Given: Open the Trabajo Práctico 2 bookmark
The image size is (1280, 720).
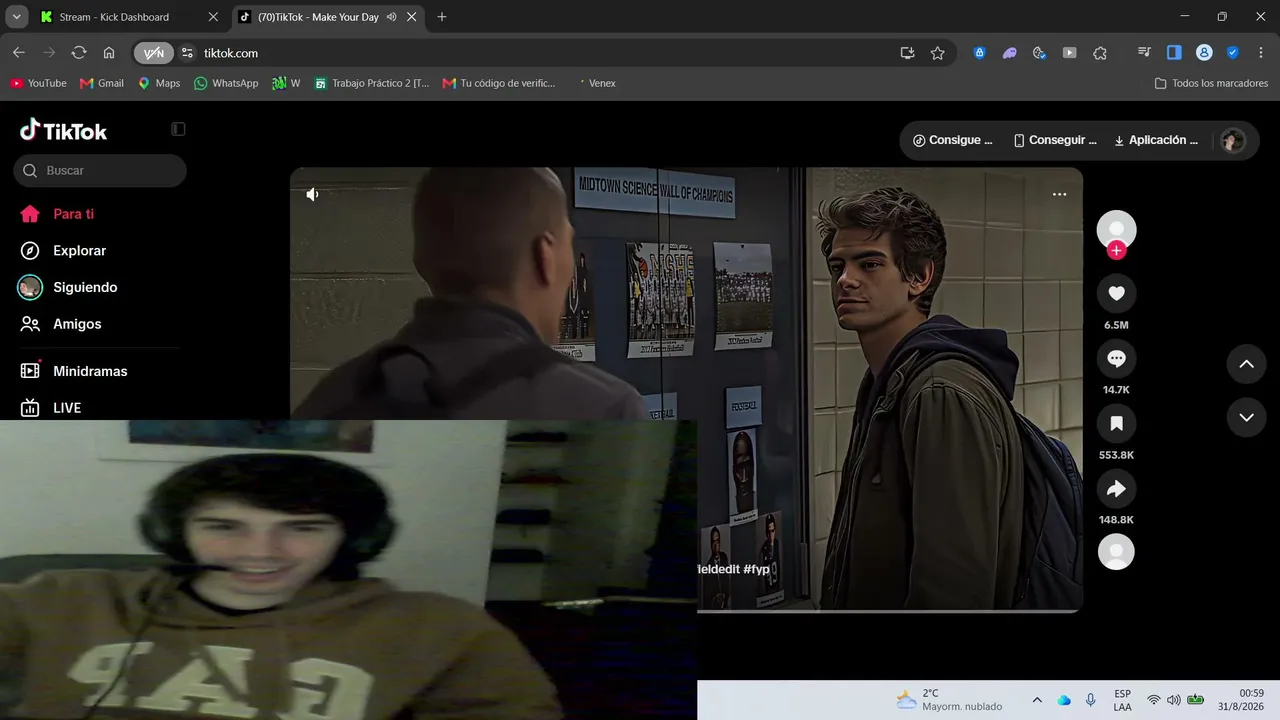Looking at the screenshot, I should (x=372, y=83).
